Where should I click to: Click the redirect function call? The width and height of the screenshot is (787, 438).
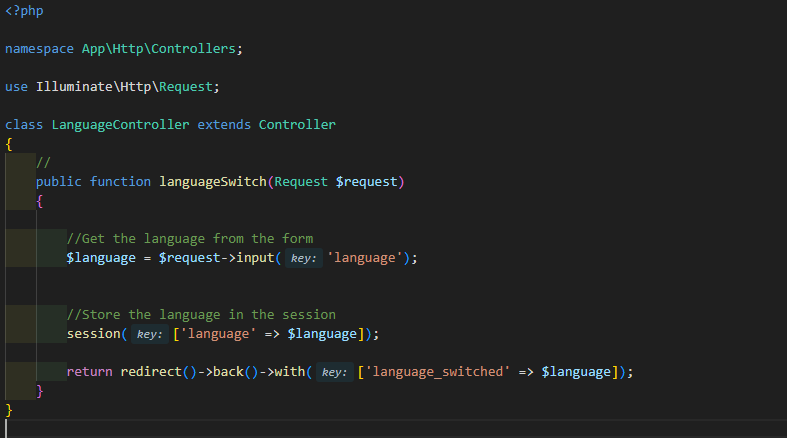(x=150, y=372)
